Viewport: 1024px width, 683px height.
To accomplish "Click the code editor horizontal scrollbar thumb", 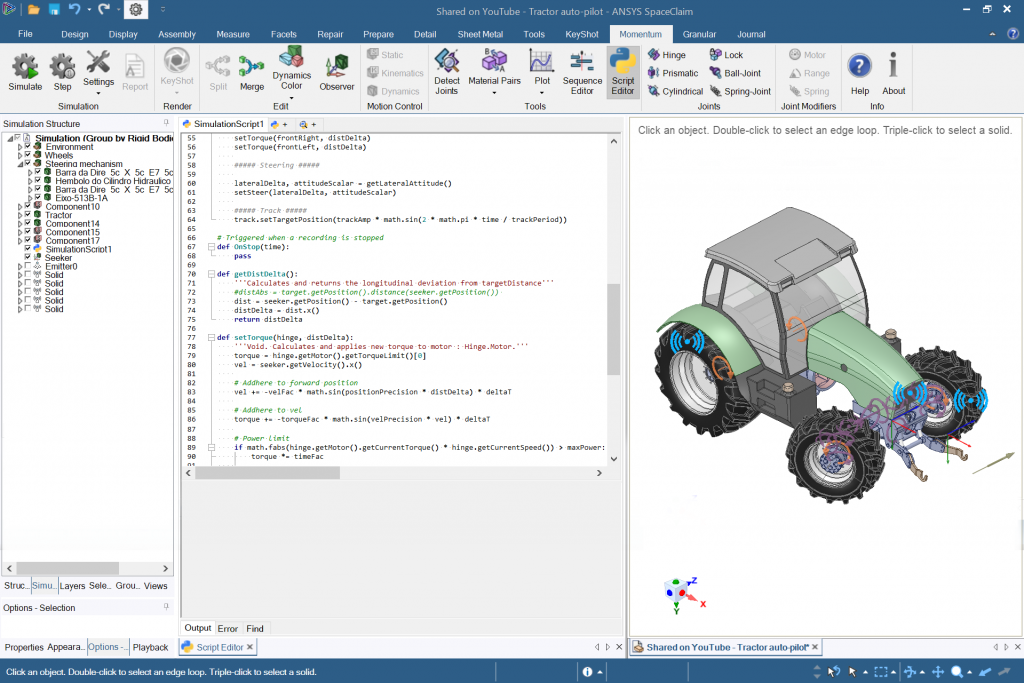I will click(x=268, y=473).
